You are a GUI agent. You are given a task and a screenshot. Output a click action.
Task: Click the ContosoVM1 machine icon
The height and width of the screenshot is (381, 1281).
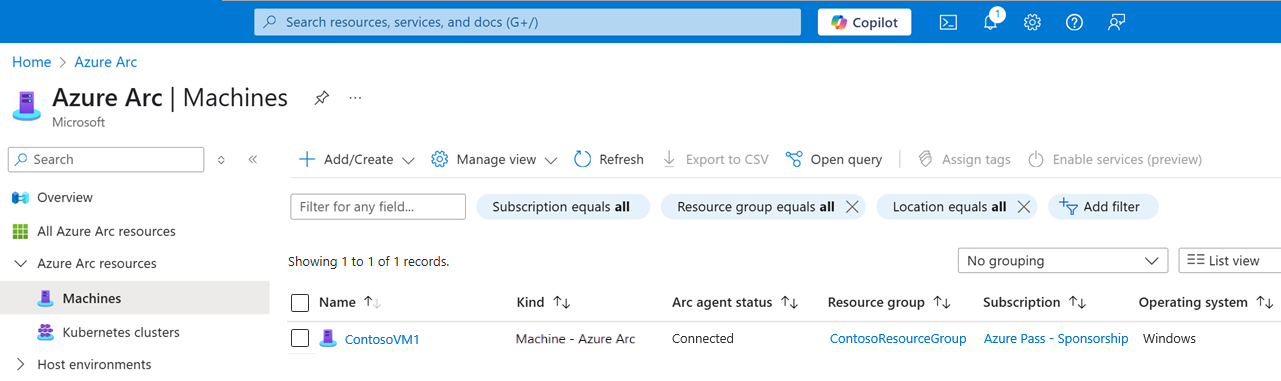point(327,339)
